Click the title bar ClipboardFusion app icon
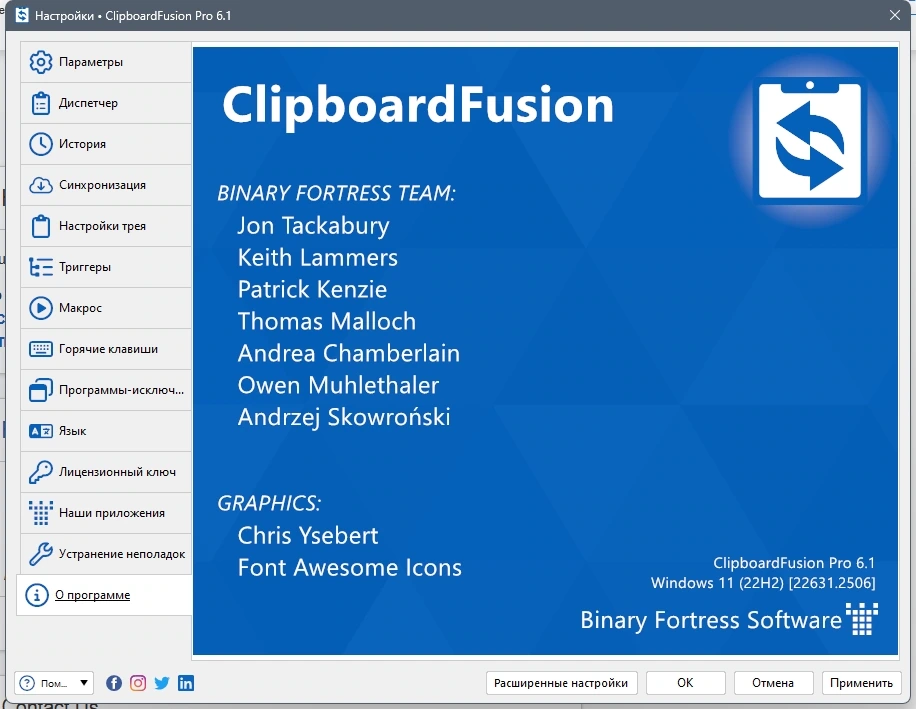The image size is (916, 709). tap(22, 15)
